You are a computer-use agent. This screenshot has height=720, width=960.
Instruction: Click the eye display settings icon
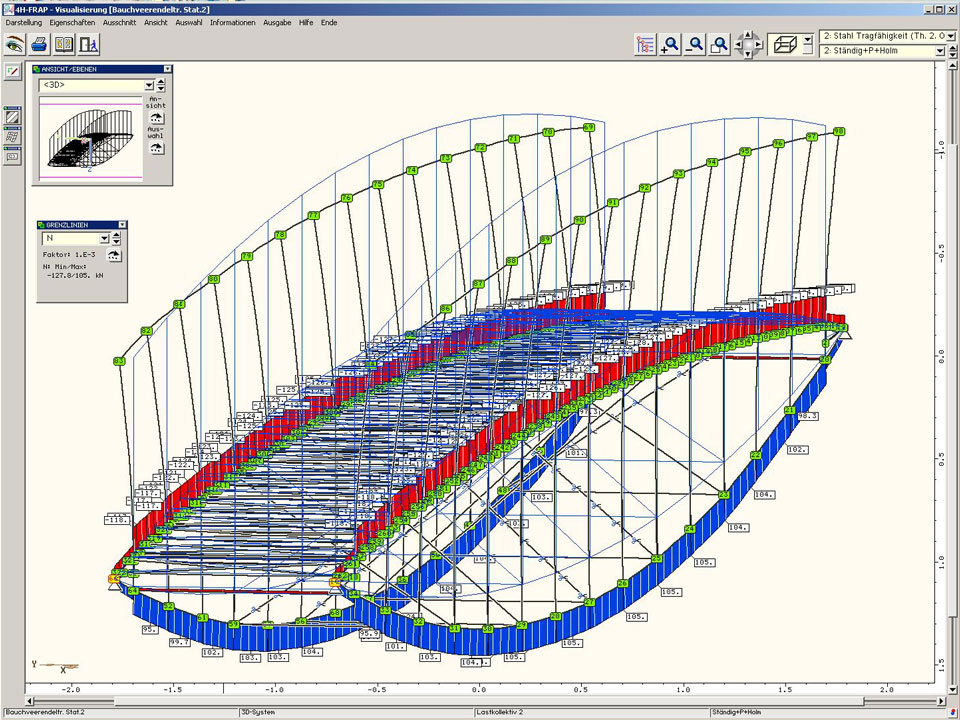point(14,44)
